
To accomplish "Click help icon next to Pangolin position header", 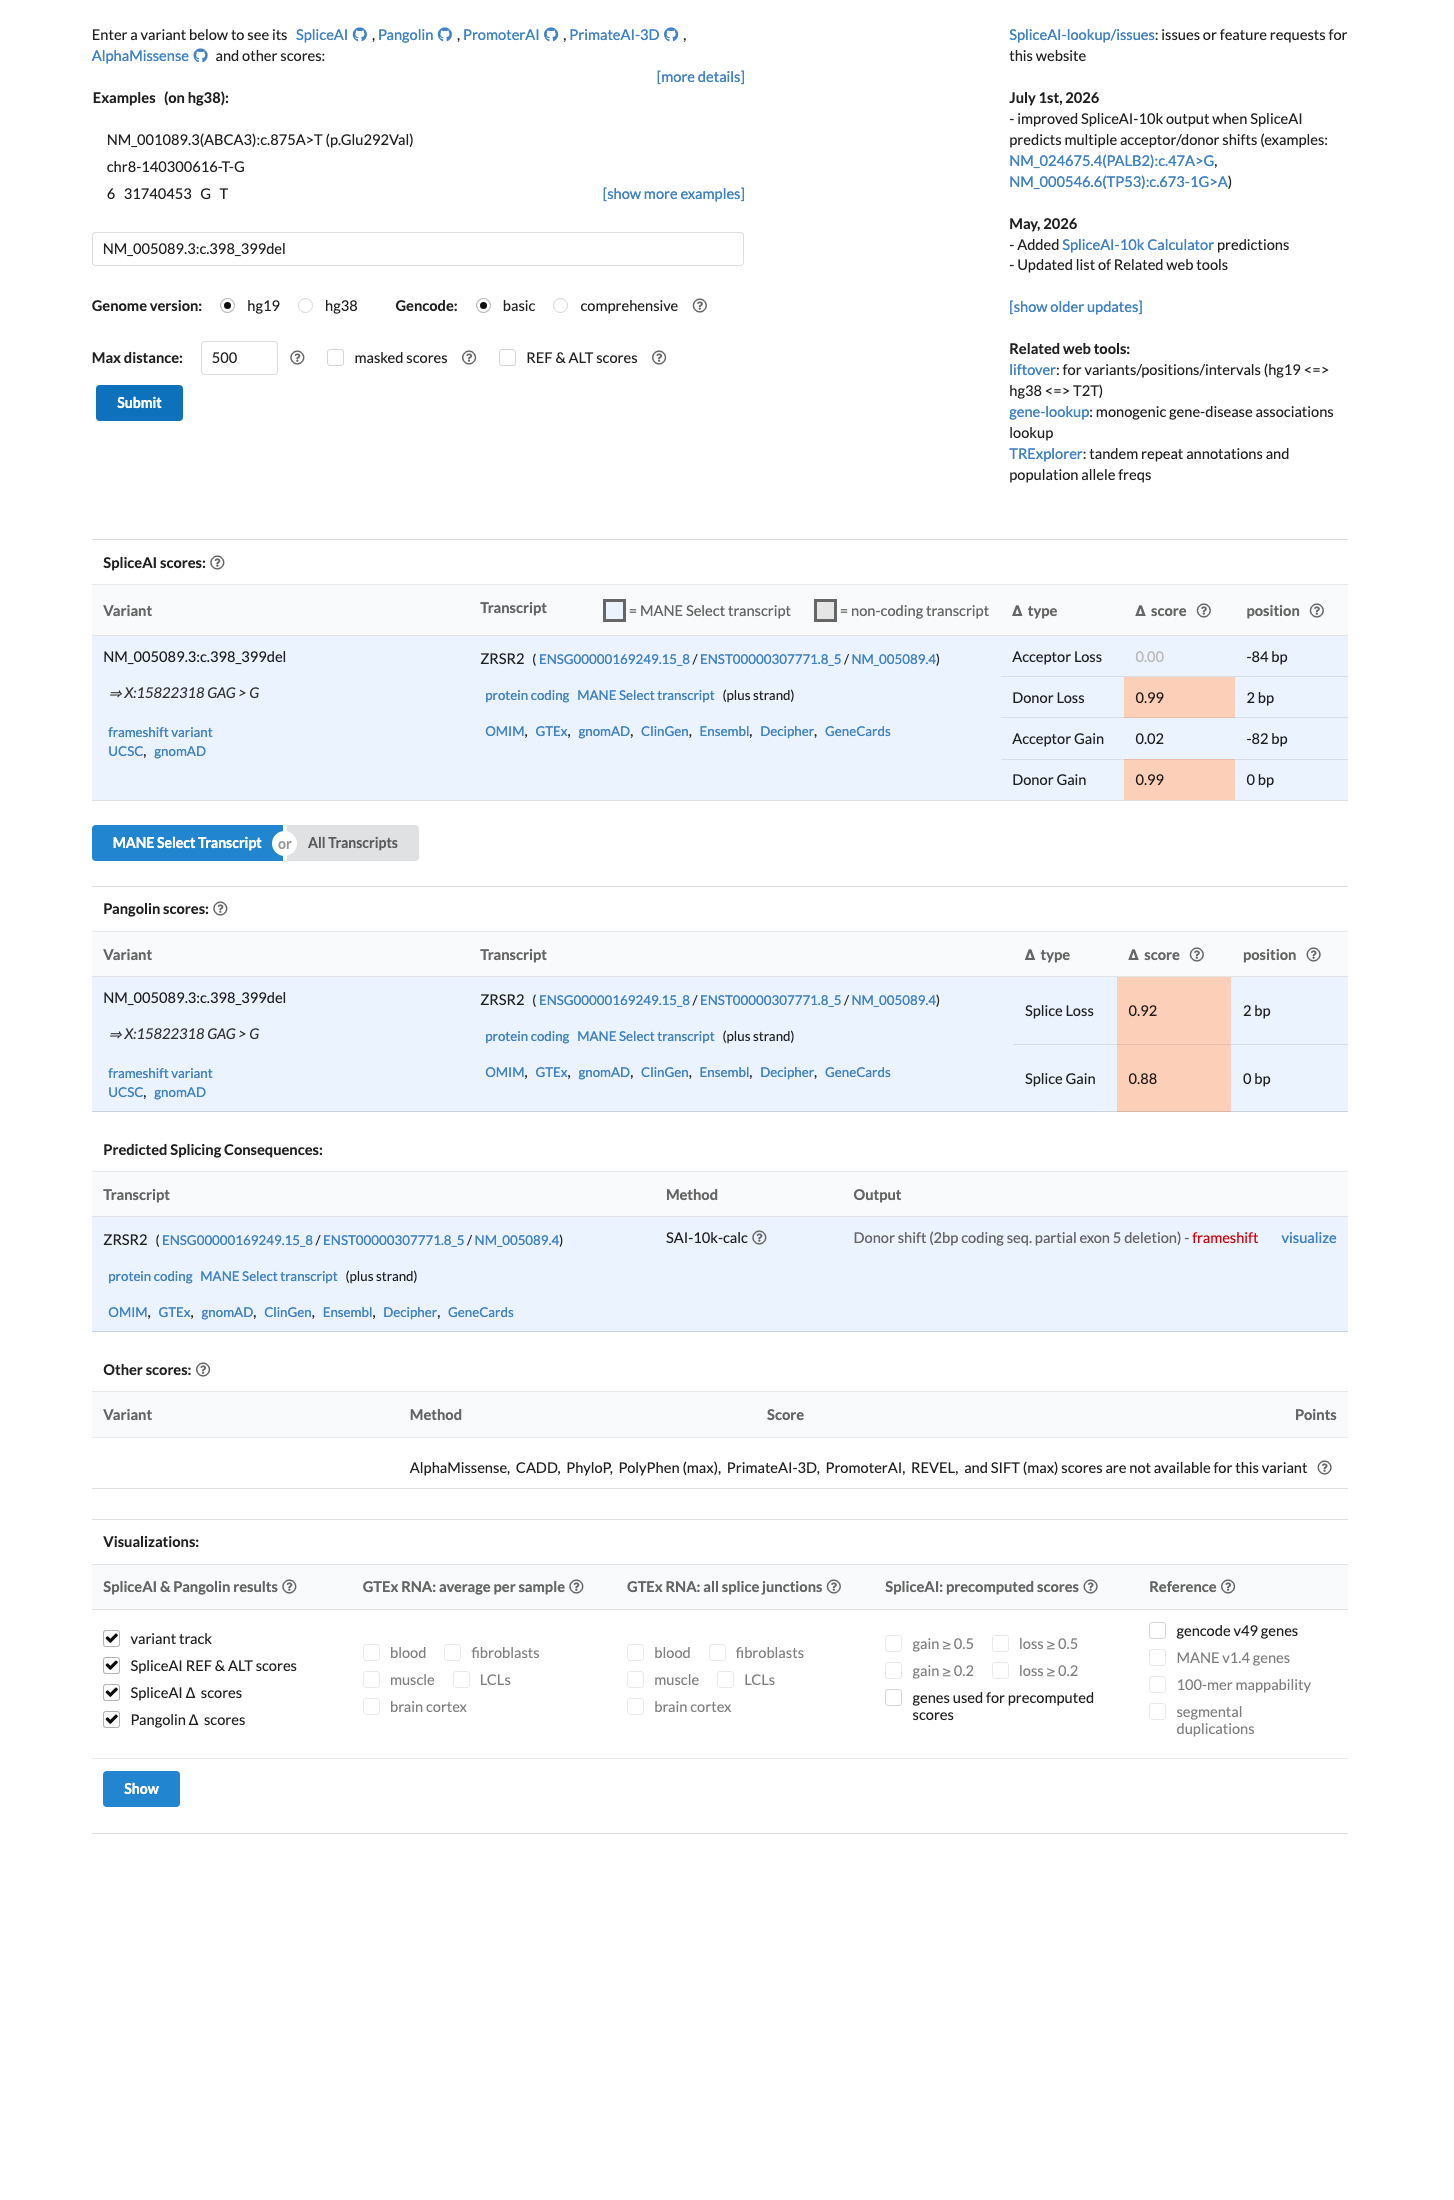I will [1314, 955].
